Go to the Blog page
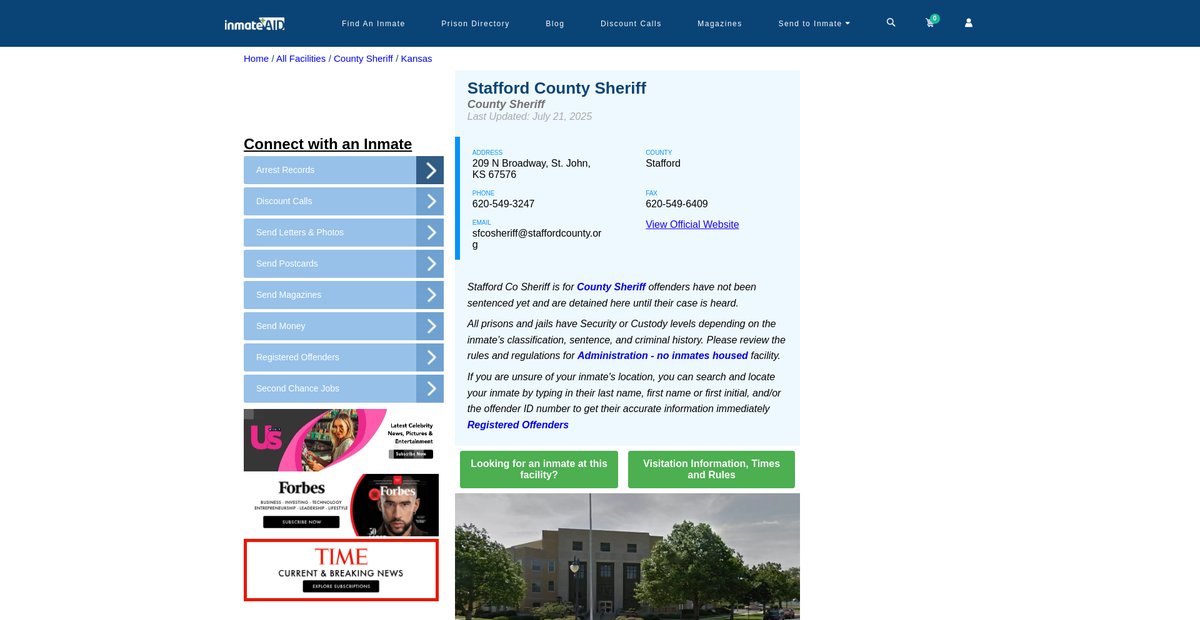This screenshot has width=1200, height=620. [x=555, y=23]
